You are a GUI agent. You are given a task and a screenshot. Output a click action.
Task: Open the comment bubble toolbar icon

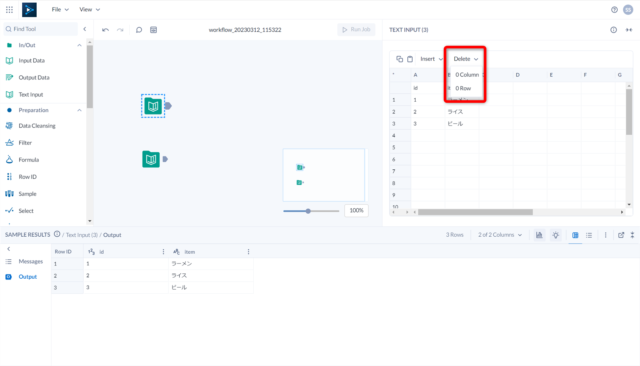(139, 30)
